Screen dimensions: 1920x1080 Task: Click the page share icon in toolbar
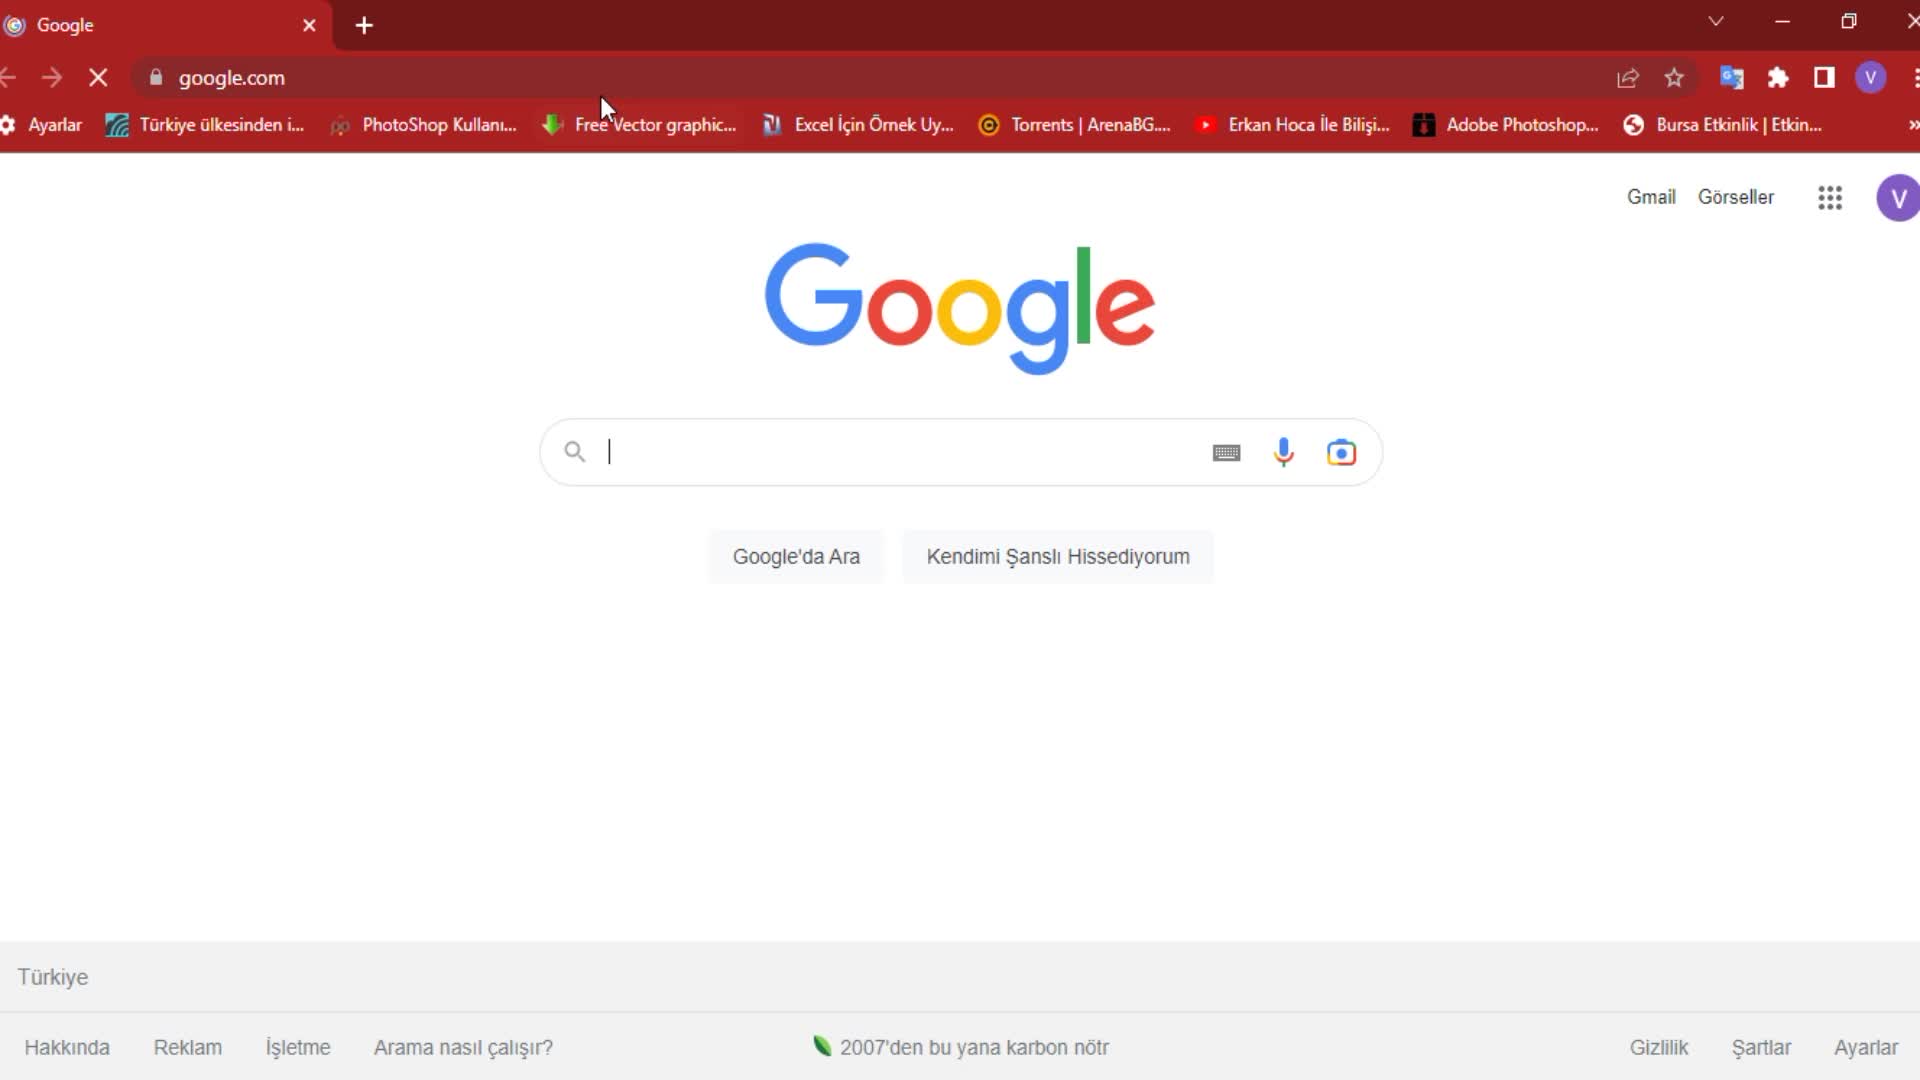[x=1626, y=76]
